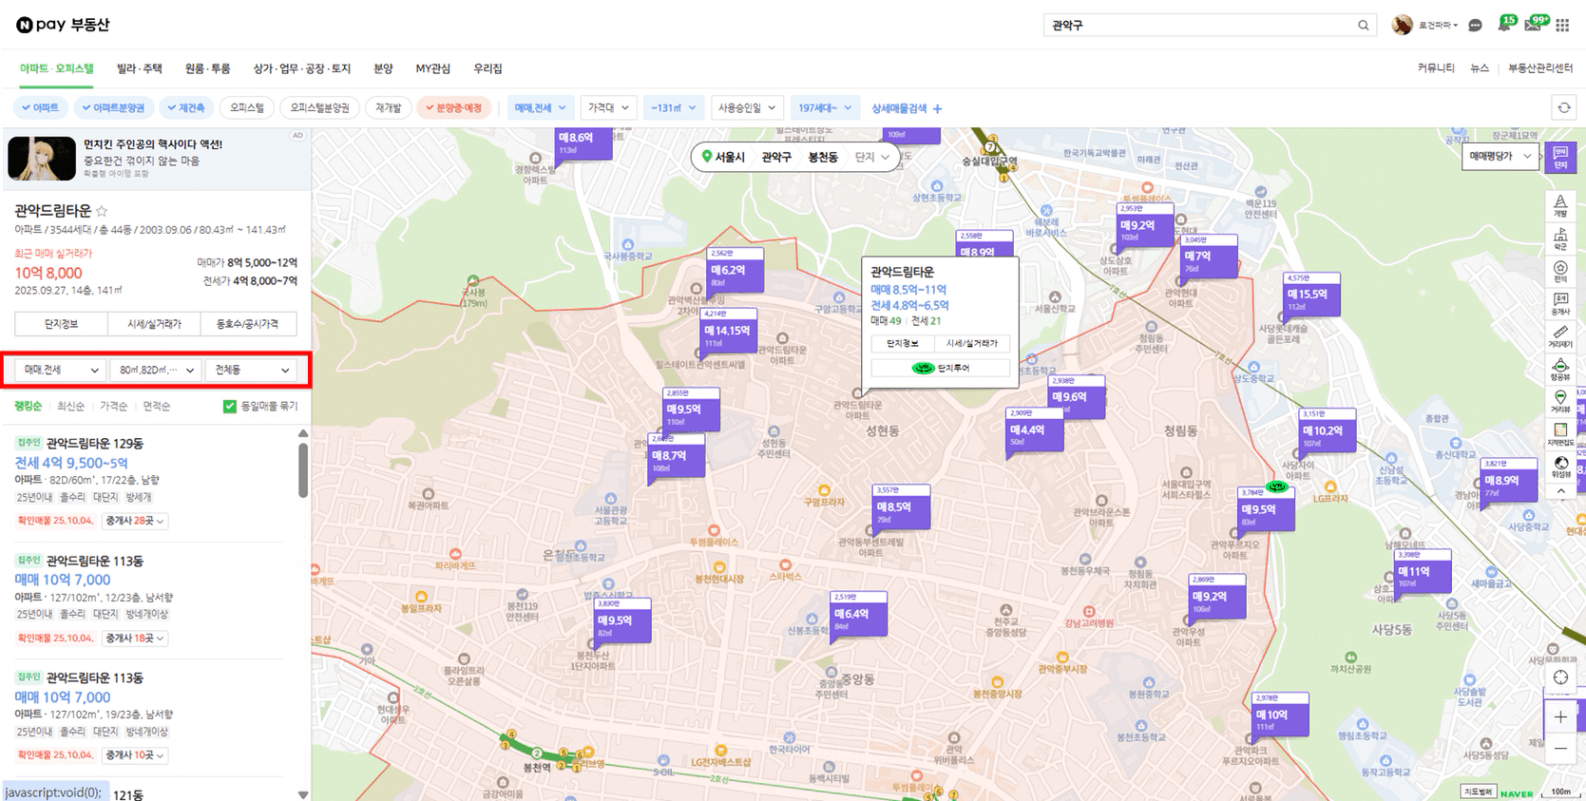This screenshot has width=1586, height=801.
Task: Click the filter reset refresh icon
Action: point(1564,108)
